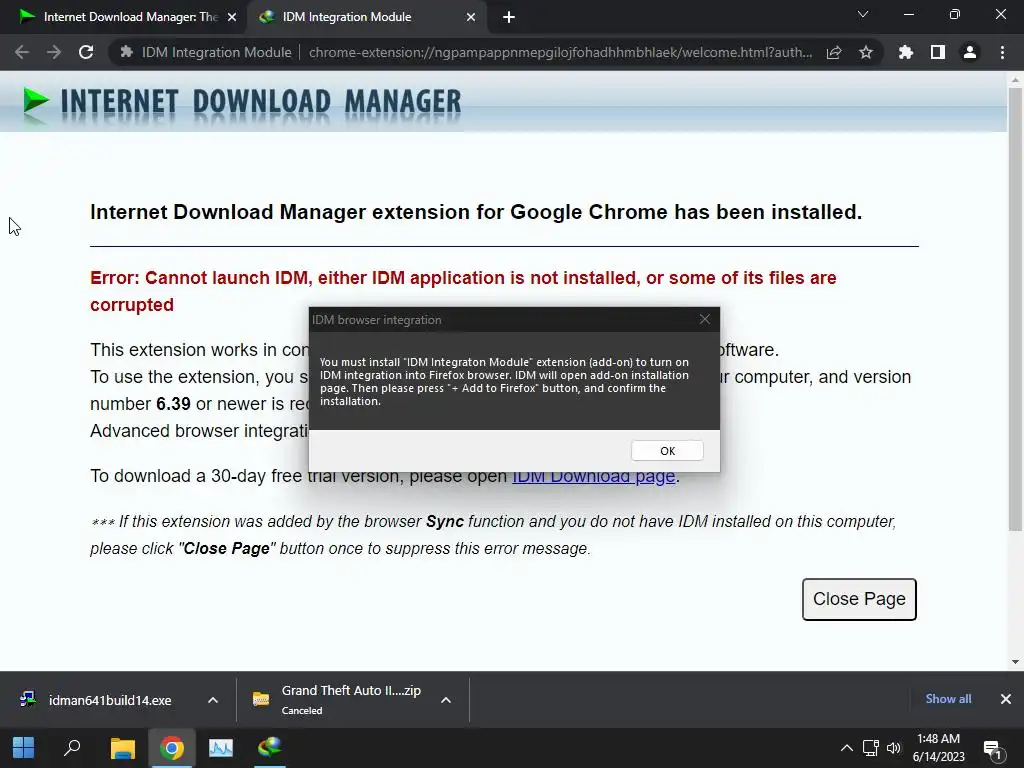Open the IDM app in taskbar
This screenshot has width=1024, height=768.
click(x=269, y=748)
